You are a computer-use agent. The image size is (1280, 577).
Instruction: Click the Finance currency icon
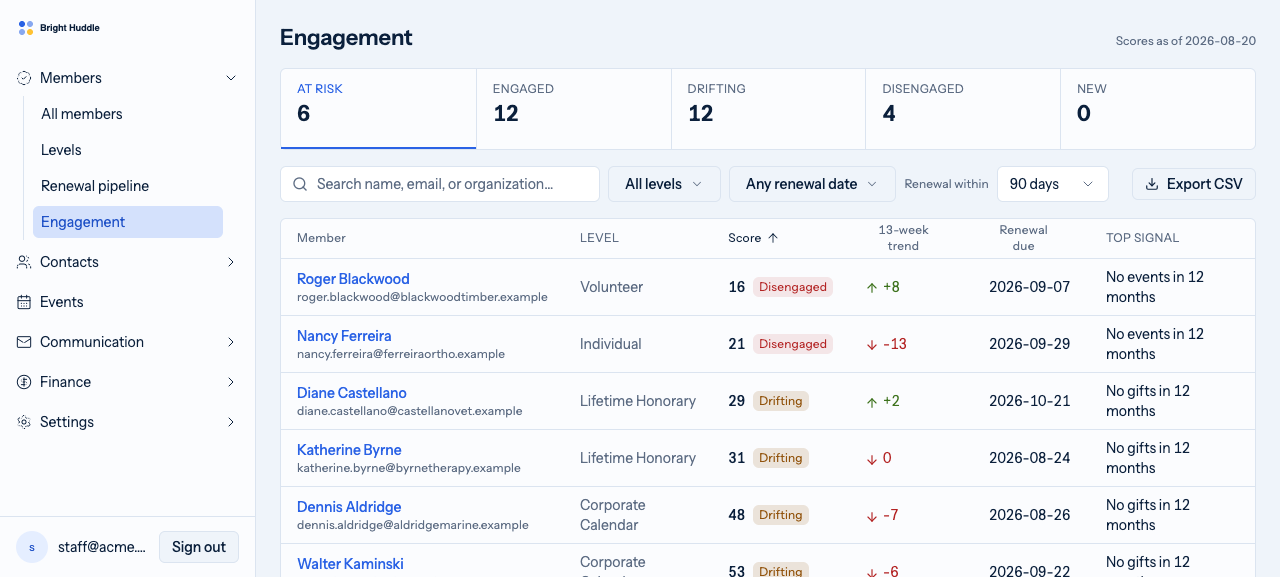click(24, 382)
